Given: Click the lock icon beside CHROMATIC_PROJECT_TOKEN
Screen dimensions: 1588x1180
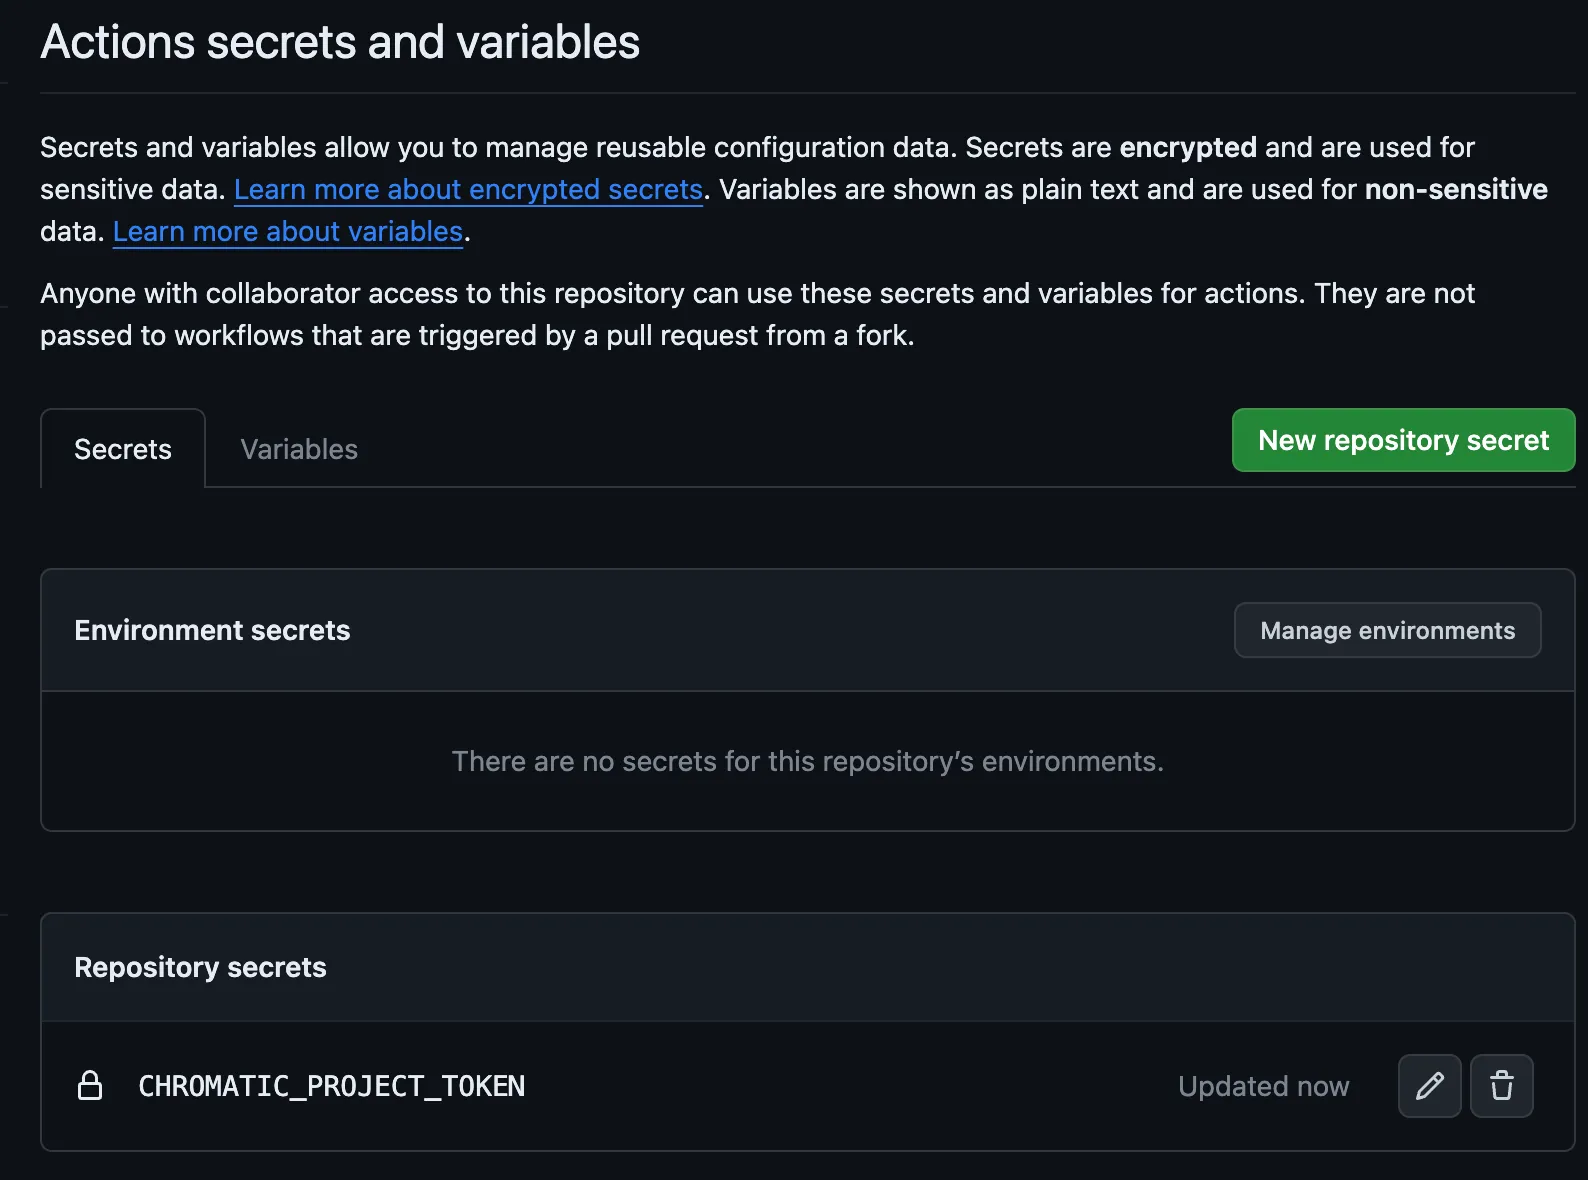Looking at the screenshot, I should [x=90, y=1086].
